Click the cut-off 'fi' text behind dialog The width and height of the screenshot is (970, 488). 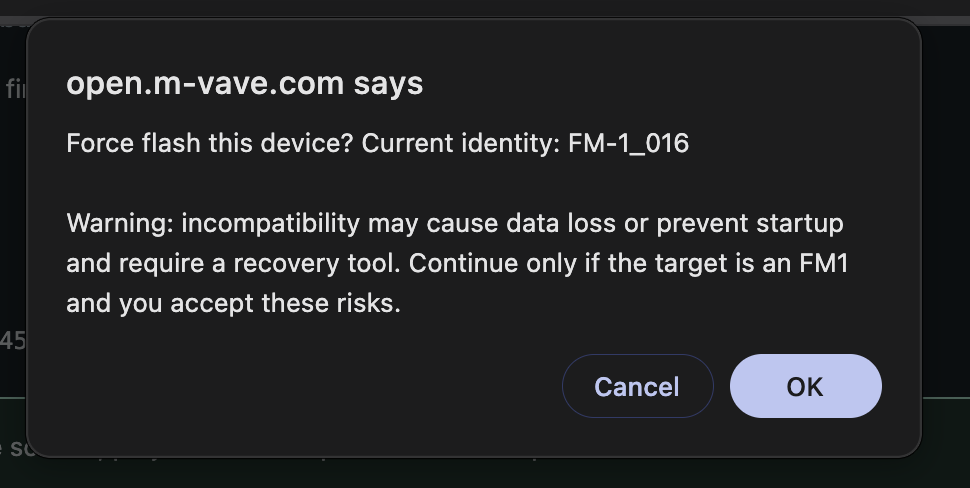coord(15,89)
